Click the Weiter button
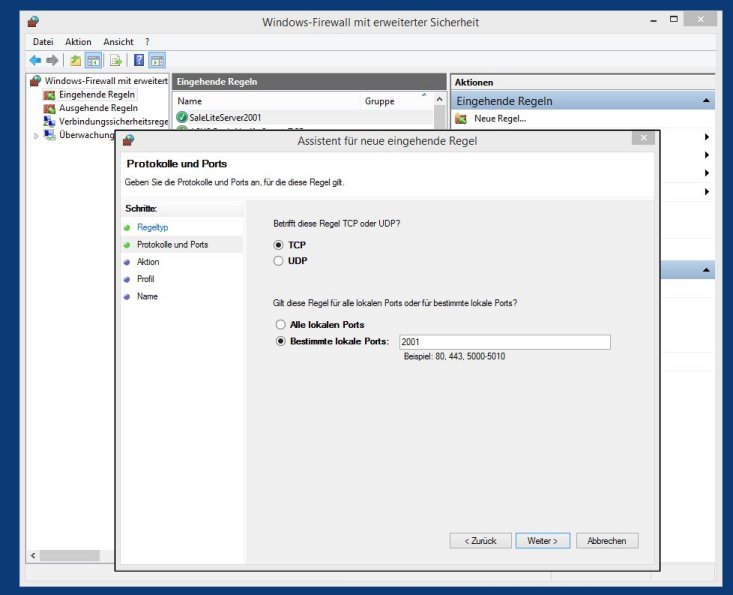The image size is (733, 595). 543,541
